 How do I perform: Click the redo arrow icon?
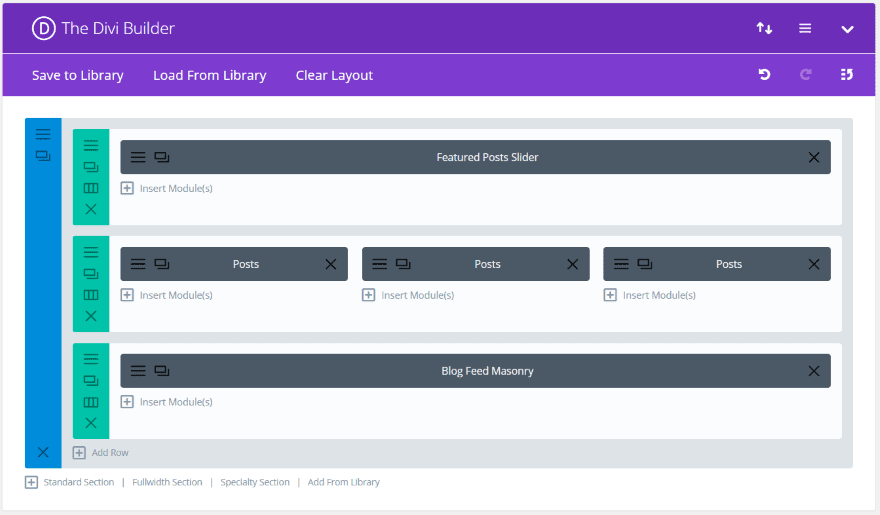pos(805,74)
